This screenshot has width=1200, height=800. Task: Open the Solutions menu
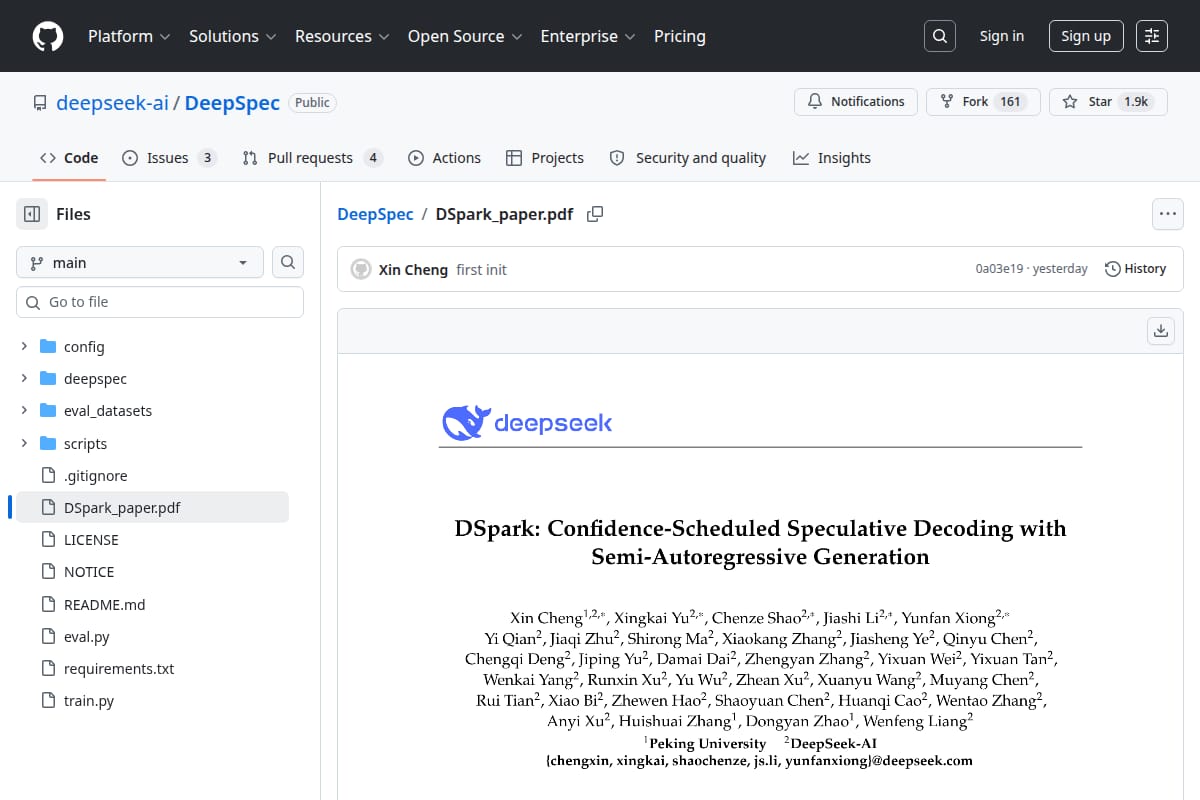[232, 36]
